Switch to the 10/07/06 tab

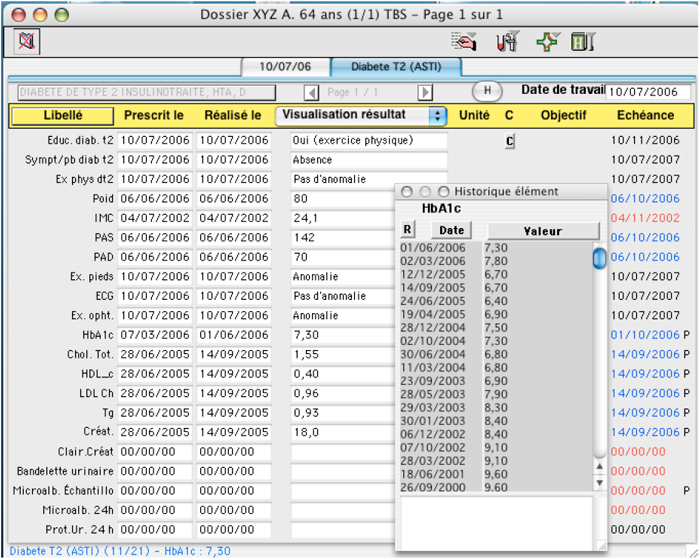285,67
